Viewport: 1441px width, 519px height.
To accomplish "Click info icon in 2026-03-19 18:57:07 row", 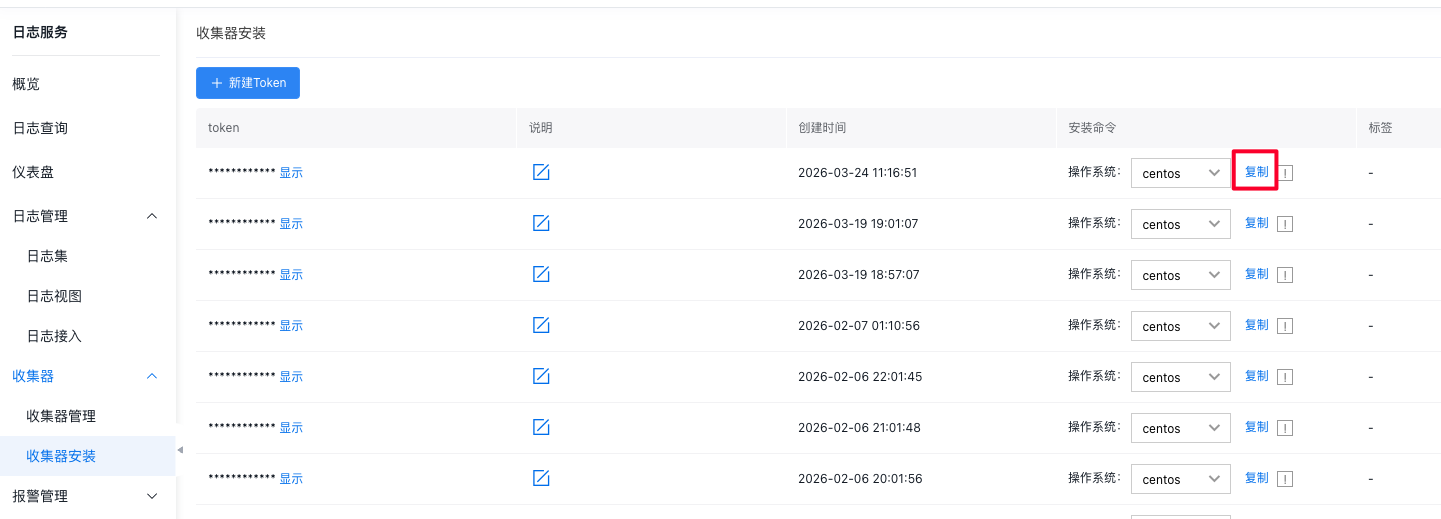I will coord(1286,275).
